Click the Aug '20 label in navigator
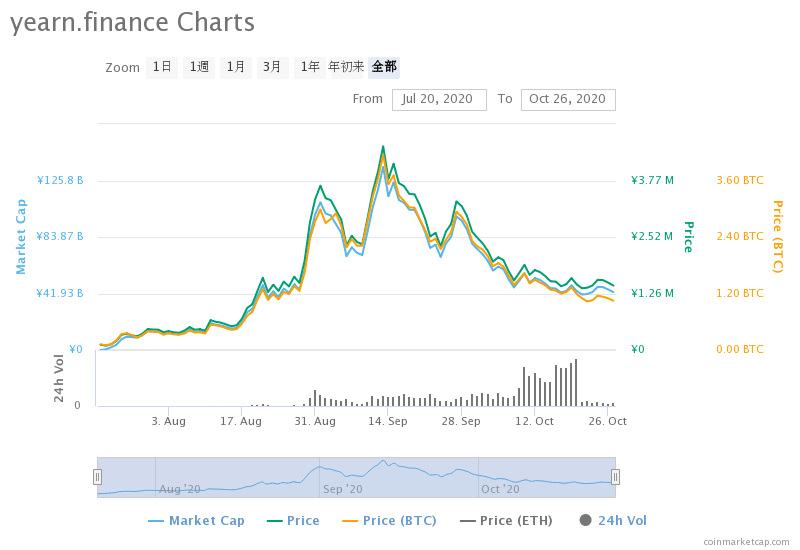800x550 pixels. click(x=180, y=489)
